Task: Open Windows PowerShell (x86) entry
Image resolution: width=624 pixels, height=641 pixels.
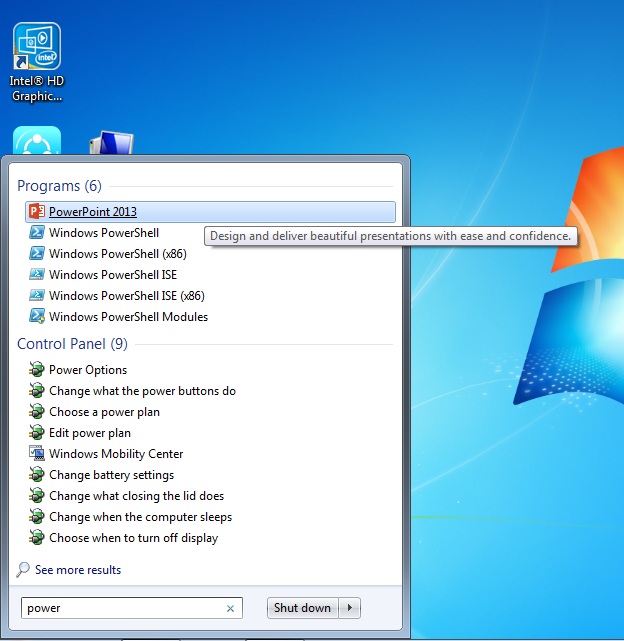Action: coord(118,254)
